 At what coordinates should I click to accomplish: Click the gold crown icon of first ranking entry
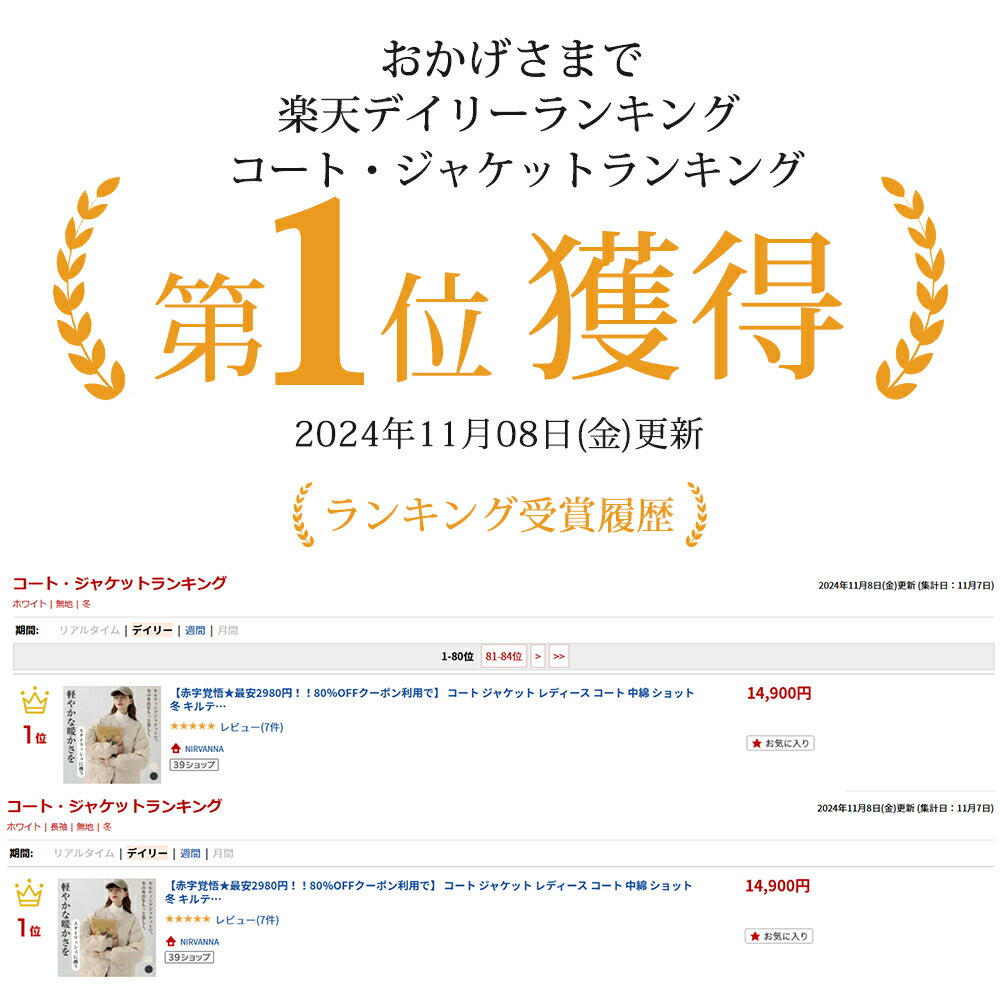point(34,700)
